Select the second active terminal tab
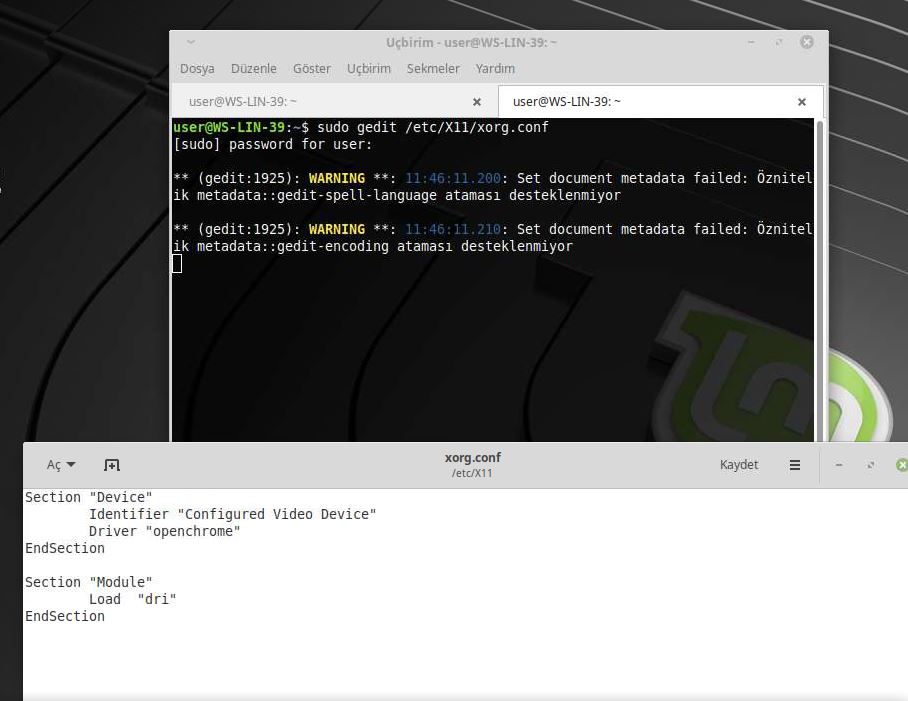 pos(660,101)
